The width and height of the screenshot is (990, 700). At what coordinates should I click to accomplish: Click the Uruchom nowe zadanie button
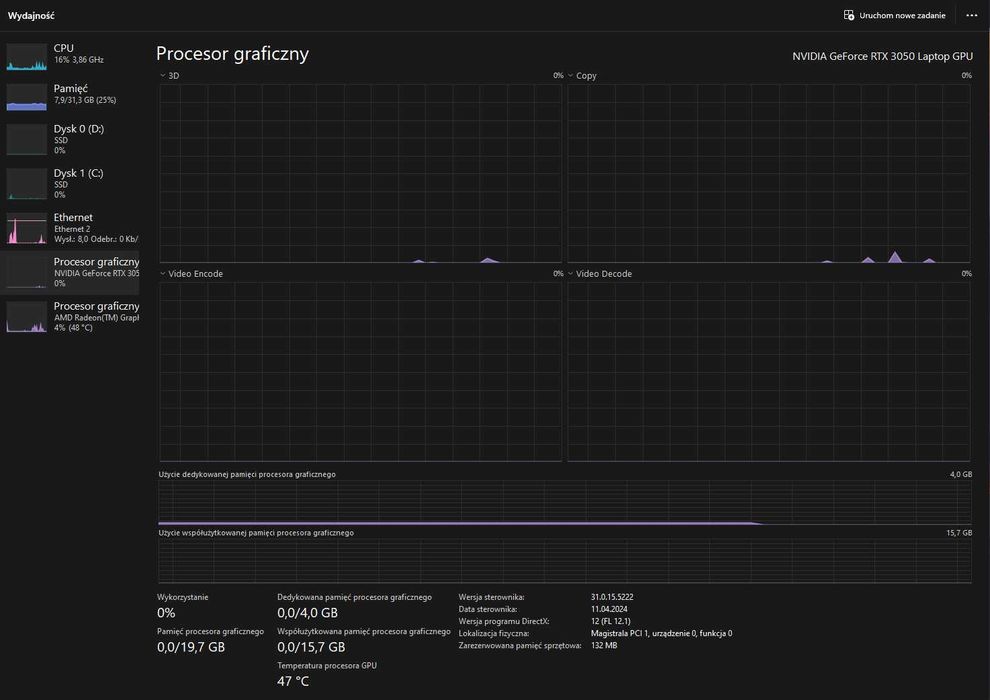(x=894, y=15)
